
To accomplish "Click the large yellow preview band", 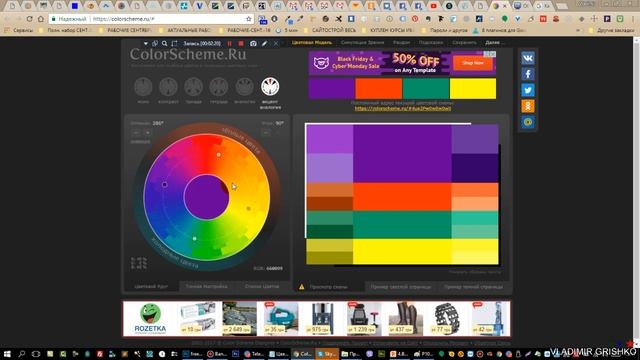I will (x=402, y=251).
